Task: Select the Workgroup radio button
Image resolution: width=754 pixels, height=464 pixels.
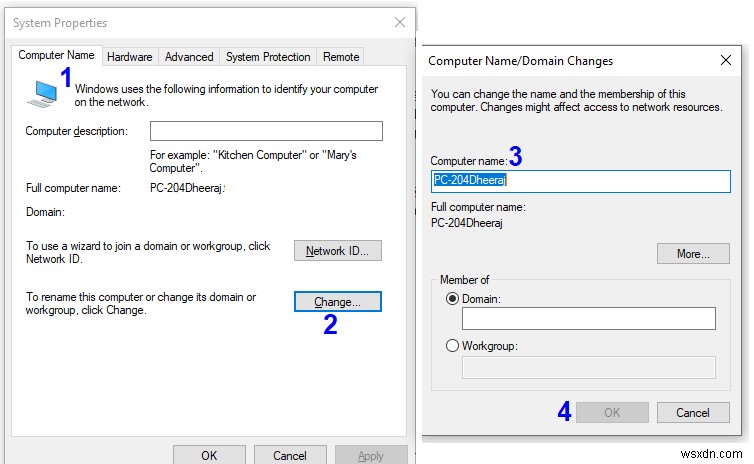Action: pos(453,346)
